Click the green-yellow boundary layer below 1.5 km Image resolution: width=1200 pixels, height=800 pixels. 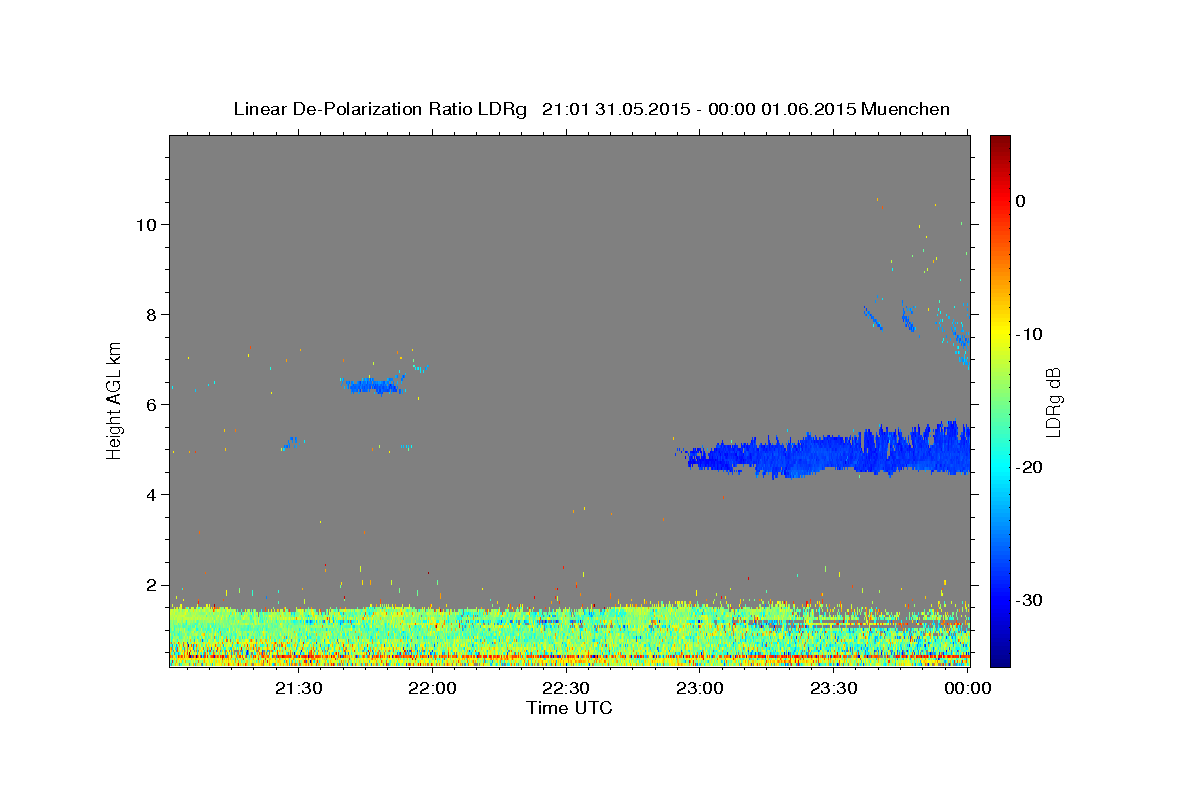[x=569, y=635]
